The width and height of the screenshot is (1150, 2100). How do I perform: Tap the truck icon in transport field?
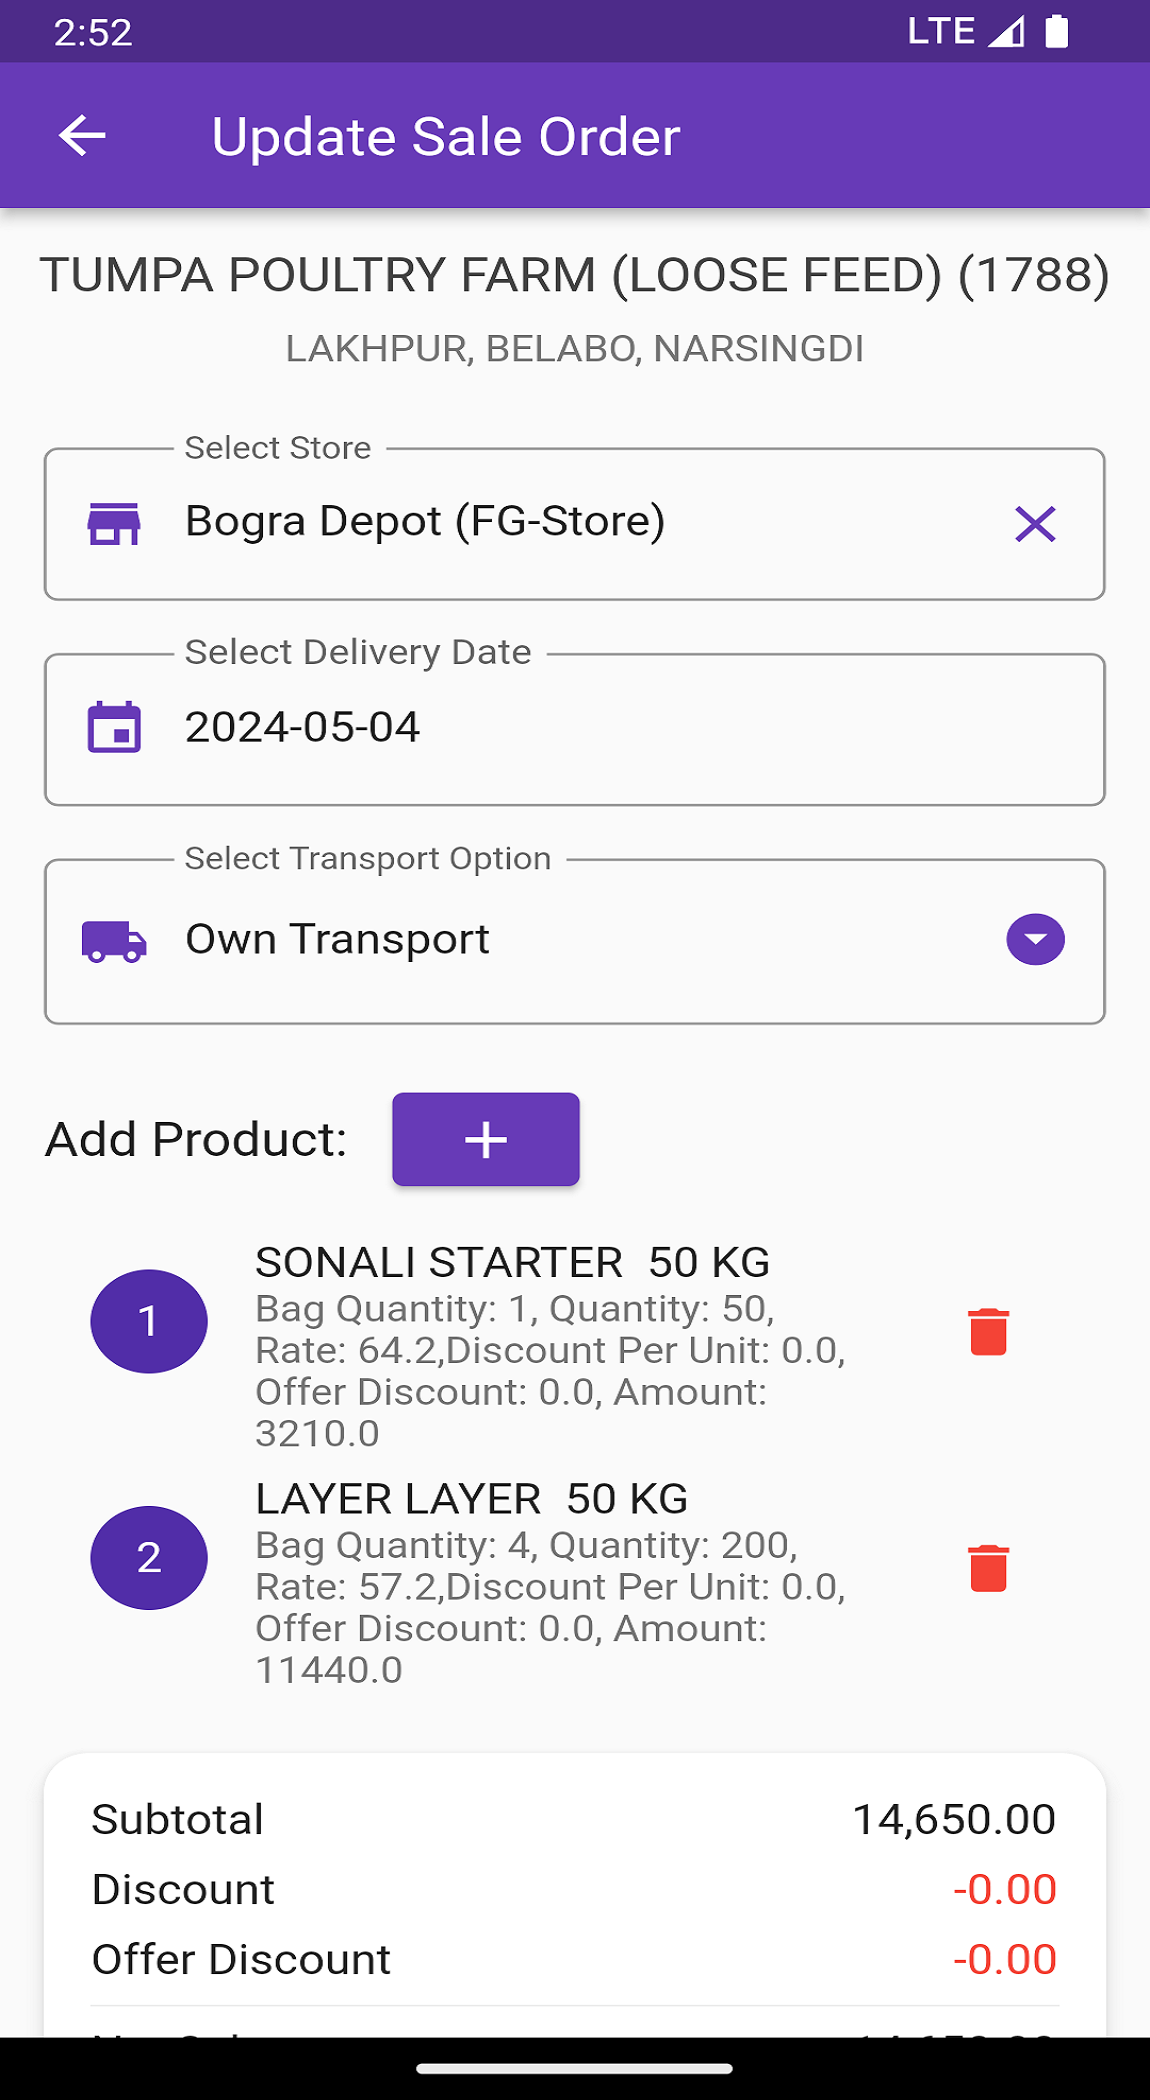click(x=114, y=941)
